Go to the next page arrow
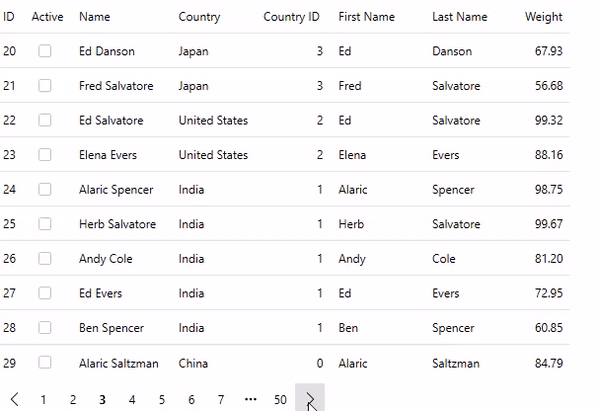600x411 pixels. 310,399
